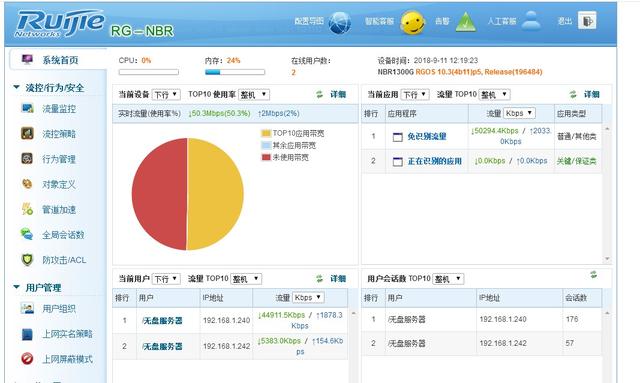The height and width of the screenshot is (383, 640).
Task: Click the 流量监控 sidebar icon
Action: coord(27,109)
